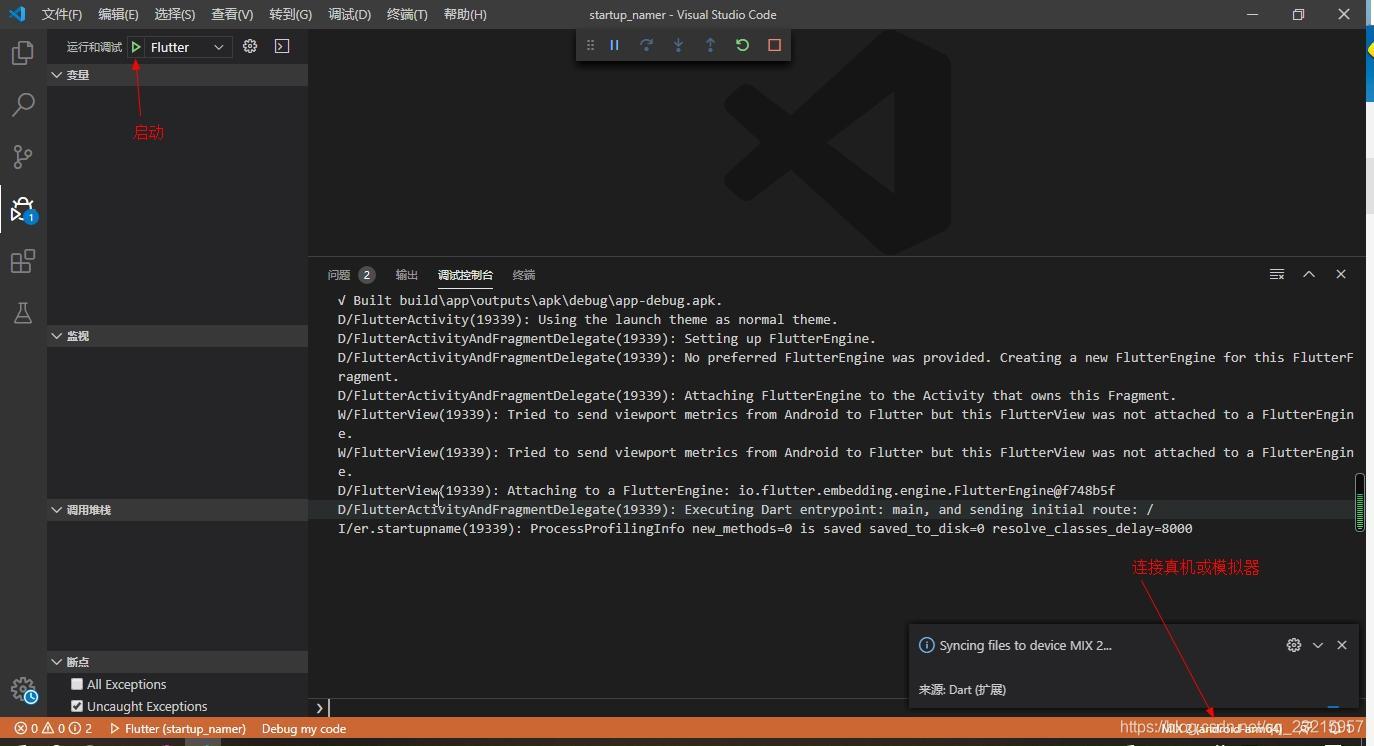The height and width of the screenshot is (746, 1374).
Task: Collapse the 断点 section
Action: 177,662
